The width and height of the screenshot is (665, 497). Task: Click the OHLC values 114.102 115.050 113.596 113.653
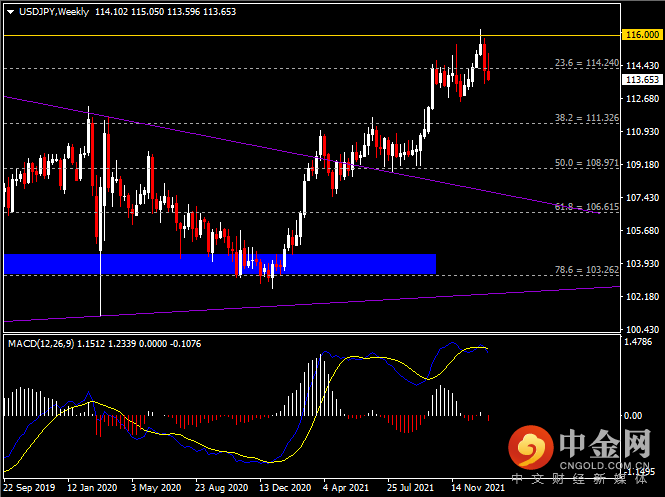165,12
